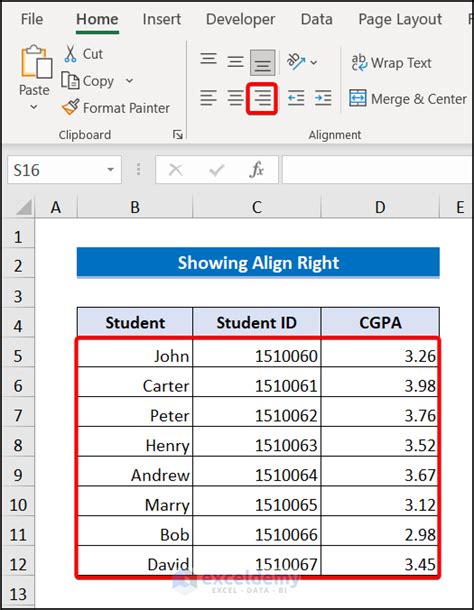The image size is (474, 610).
Task: Toggle Wrap Text
Action: [x=391, y=63]
